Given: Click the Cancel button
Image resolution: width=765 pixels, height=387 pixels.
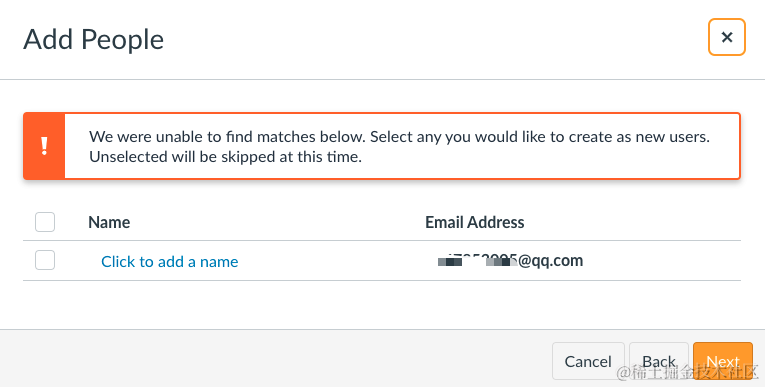Looking at the screenshot, I should click(x=588, y=361).
